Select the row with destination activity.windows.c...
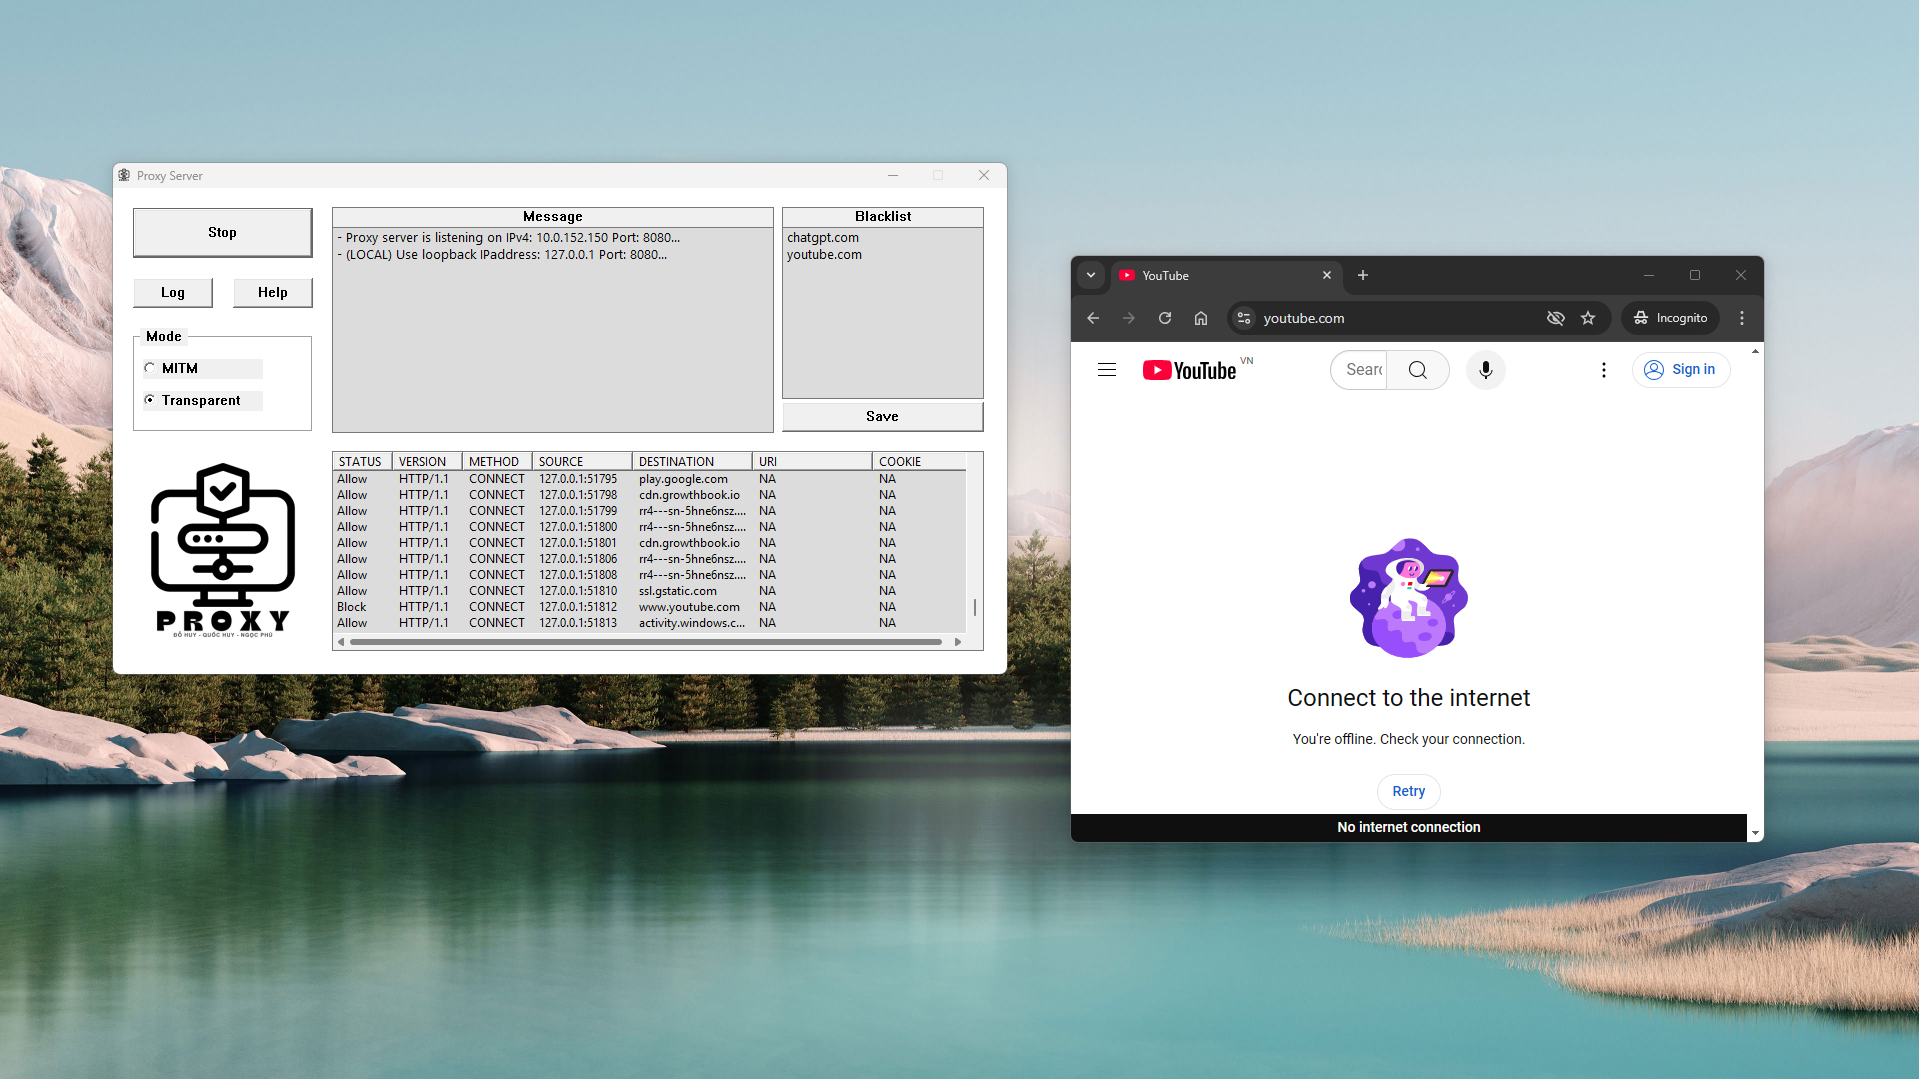This screenshot has height=1079, width=1919. click(x=650, y=623)
